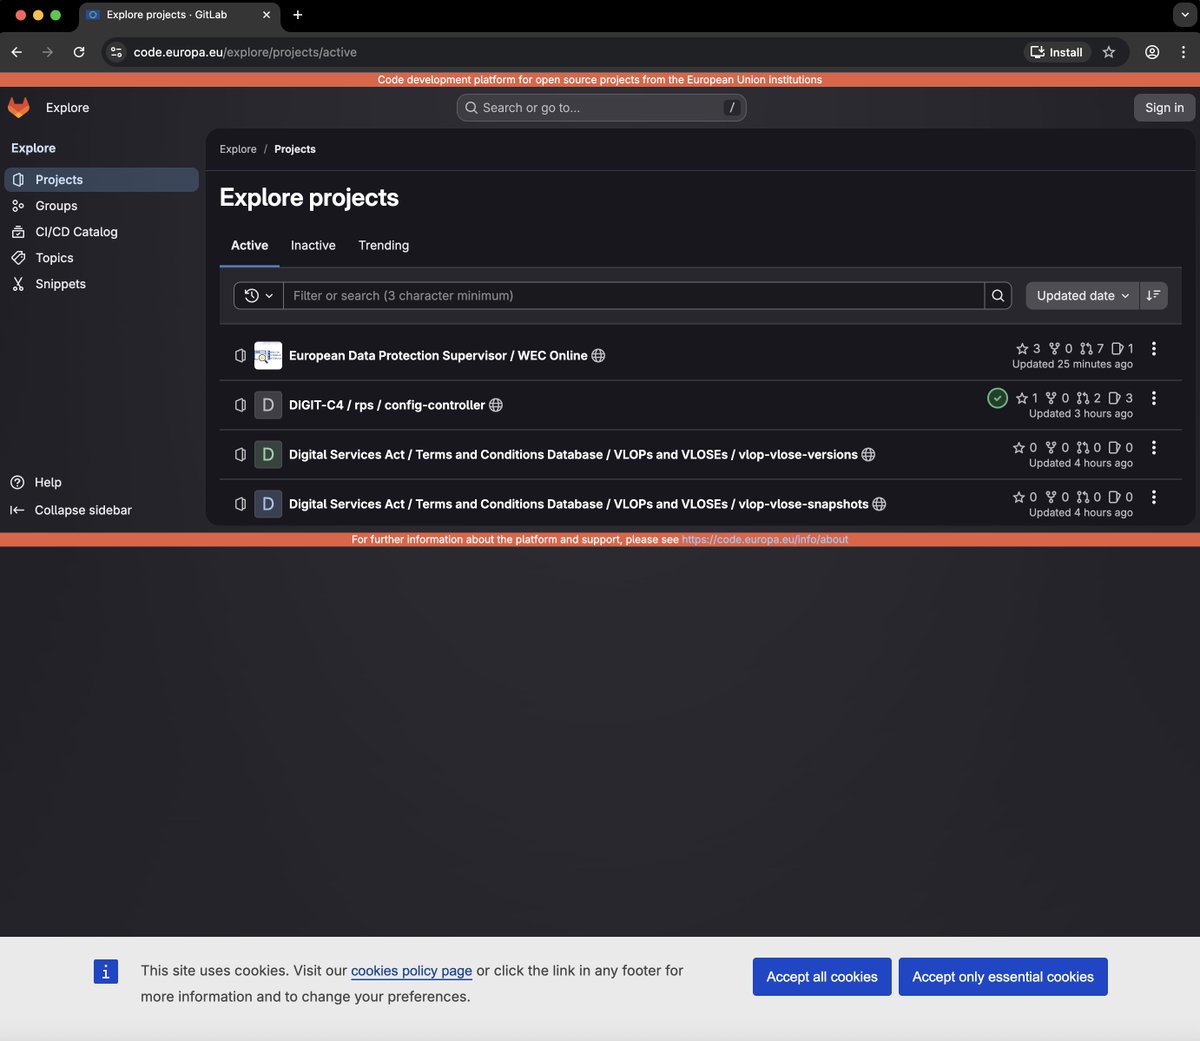The image size is (1200, 1041).
Task: Click the WEC Online project avatar
Action: click(268, 355)
